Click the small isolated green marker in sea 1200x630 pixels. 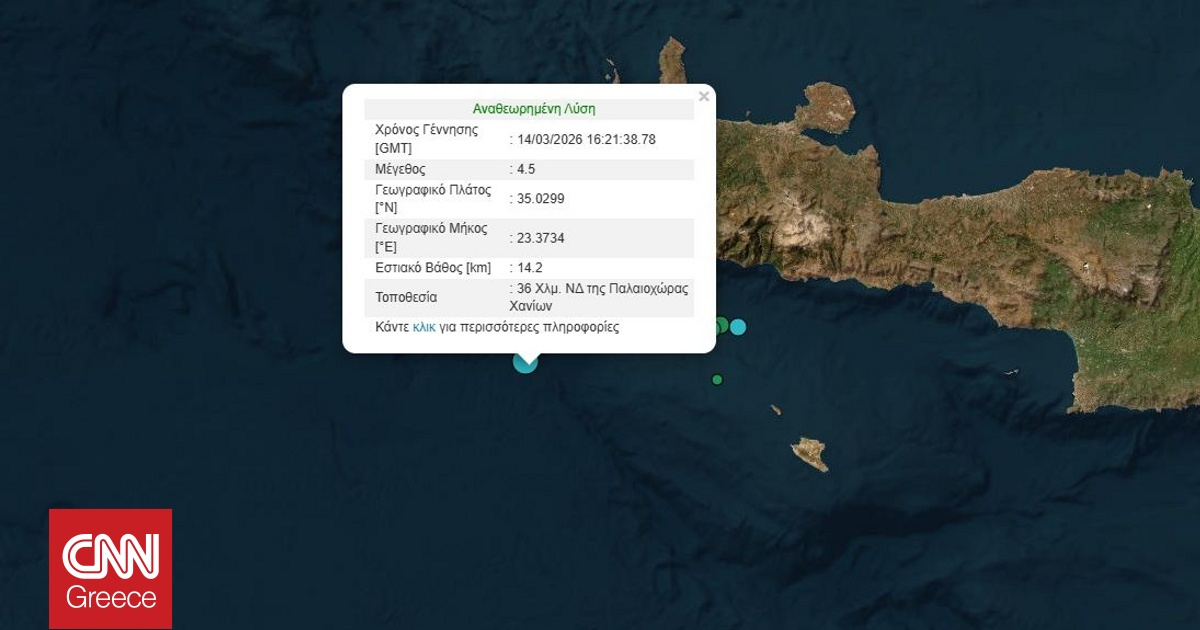(717, 379)
